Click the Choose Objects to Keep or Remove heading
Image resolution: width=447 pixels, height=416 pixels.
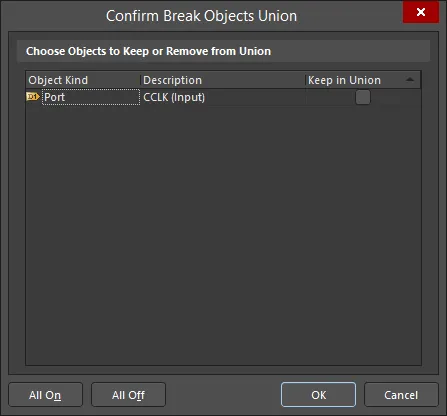148,51
